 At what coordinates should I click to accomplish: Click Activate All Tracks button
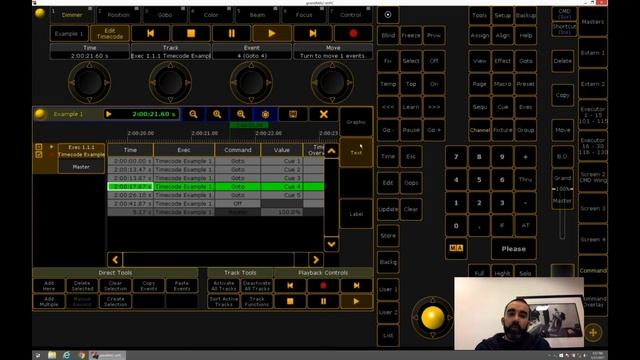tap(224, 285)
